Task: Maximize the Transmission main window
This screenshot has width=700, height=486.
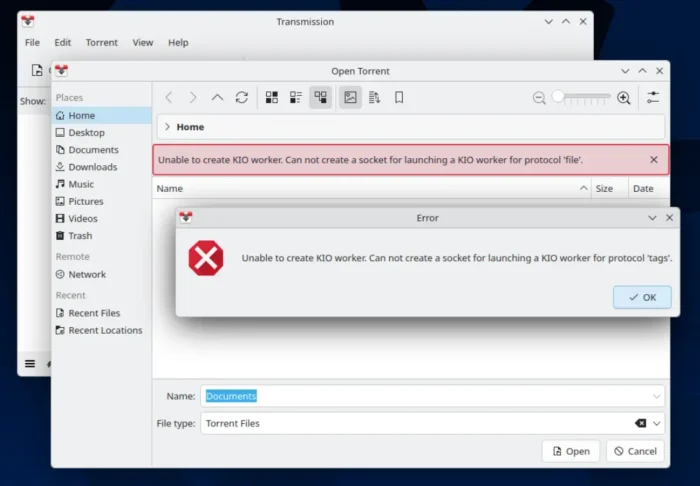Action: pos(566,21)
